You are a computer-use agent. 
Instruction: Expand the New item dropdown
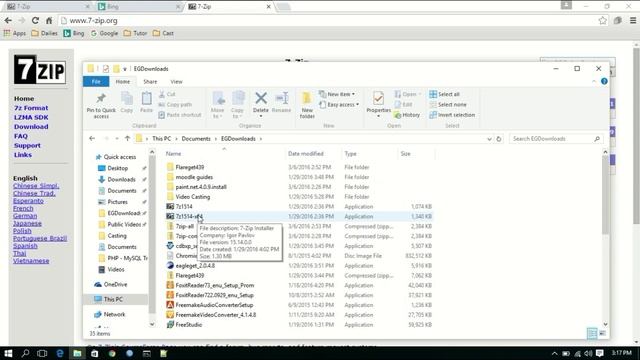point(337,94)
